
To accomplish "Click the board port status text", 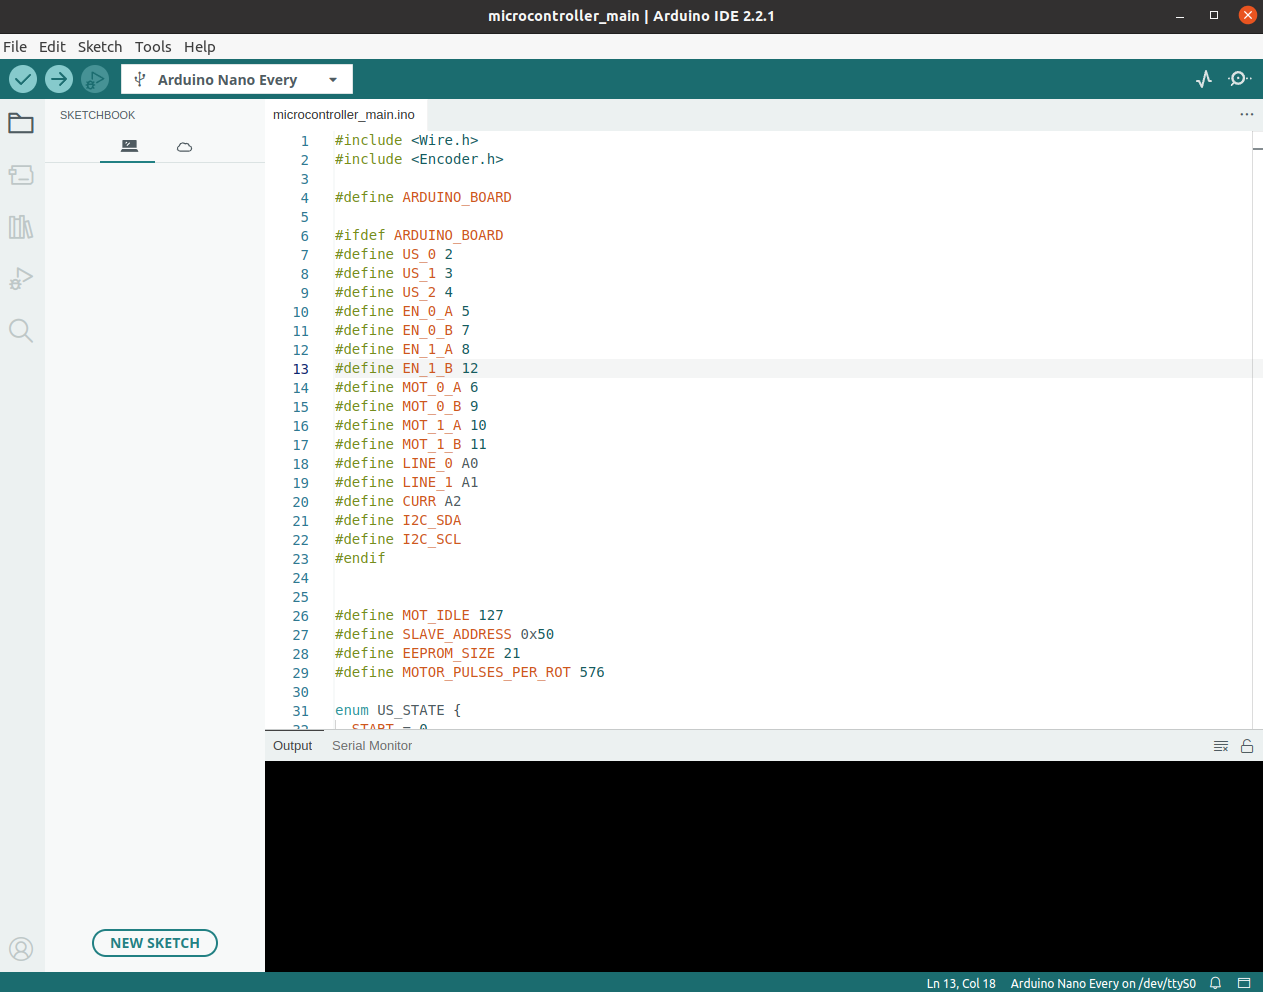I will click(x=1102, y=983).
